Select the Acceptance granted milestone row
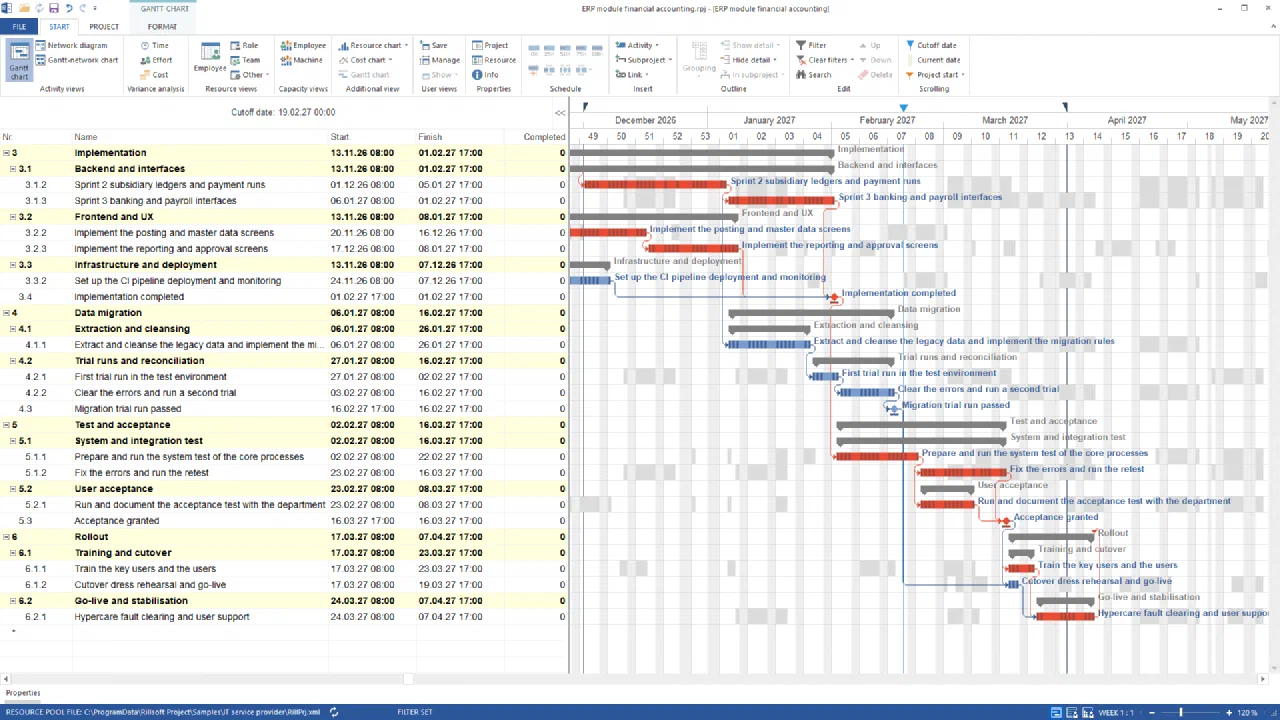The image size is (1280, 720). pyautogui.click(x=284, y=521)
